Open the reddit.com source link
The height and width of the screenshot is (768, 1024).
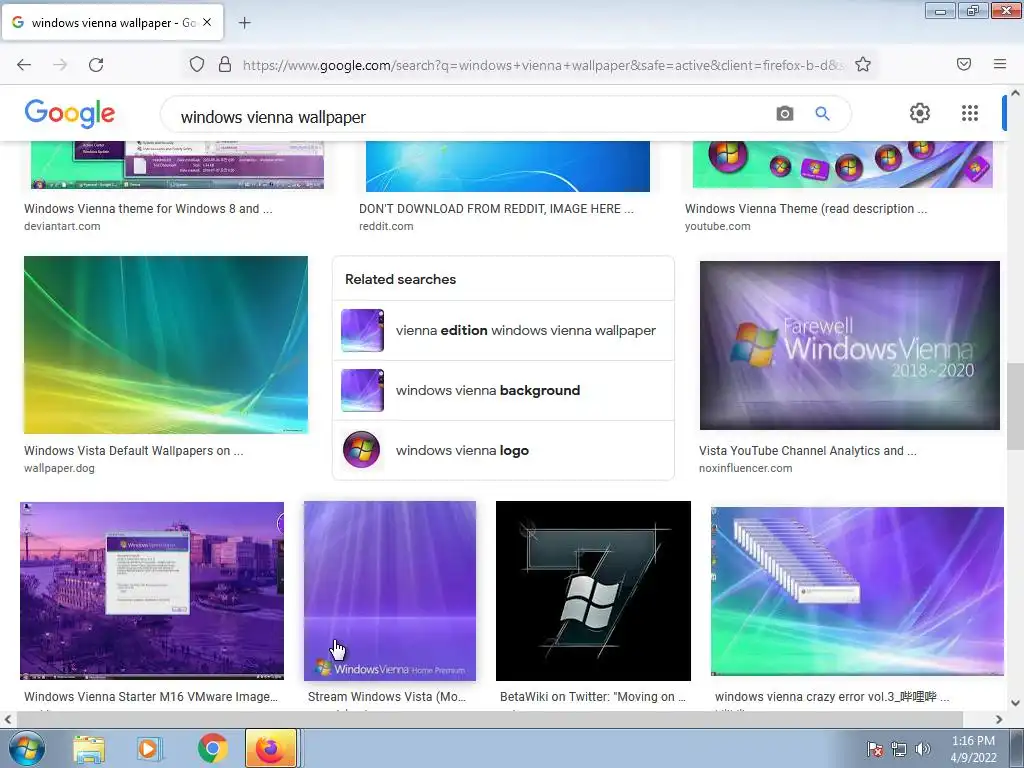tap(386, 227)
